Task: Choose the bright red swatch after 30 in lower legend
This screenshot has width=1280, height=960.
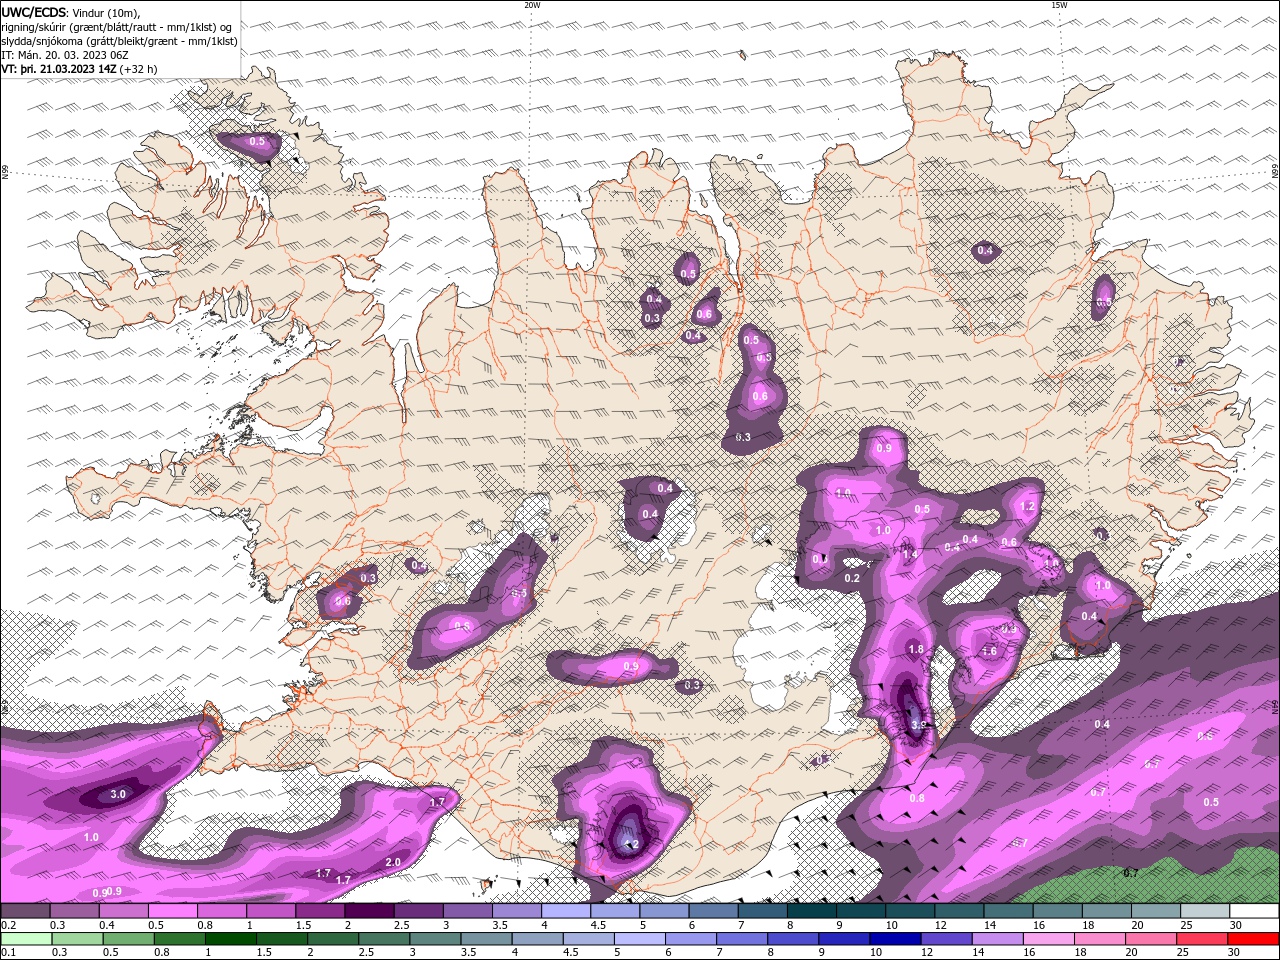Action: coord(1254,939)
